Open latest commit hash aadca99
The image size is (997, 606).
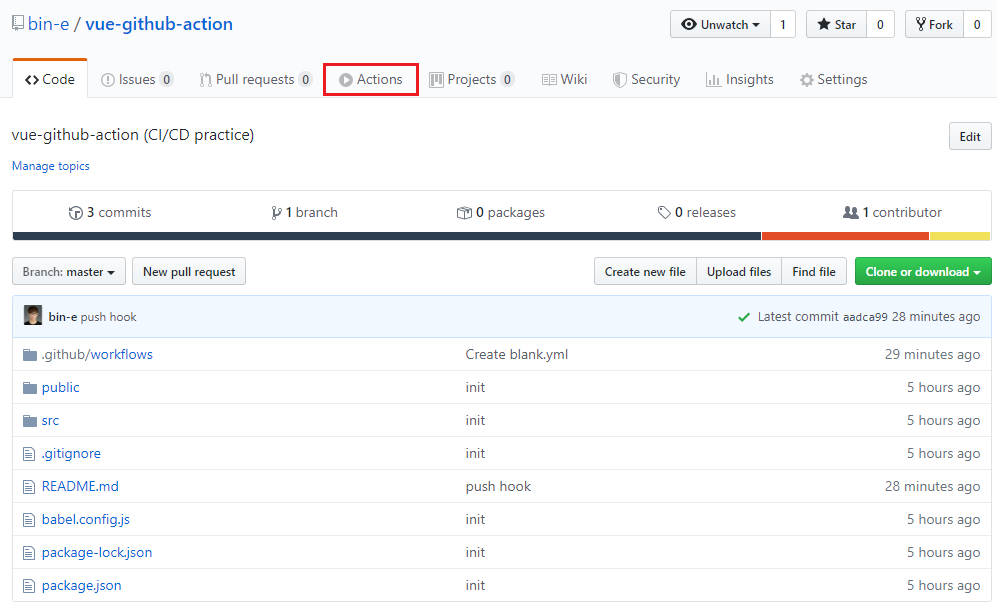(x=865, y=317)
